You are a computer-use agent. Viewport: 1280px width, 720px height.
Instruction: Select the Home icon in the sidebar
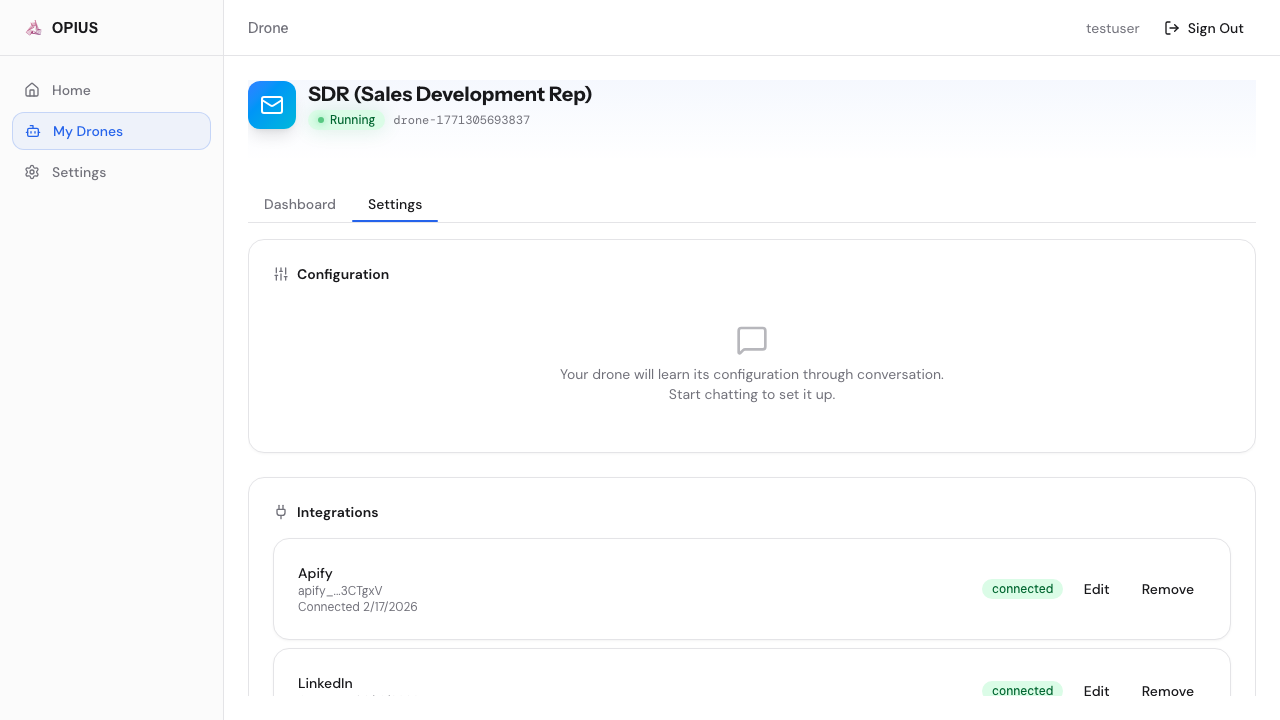click(x=31, y=90)
